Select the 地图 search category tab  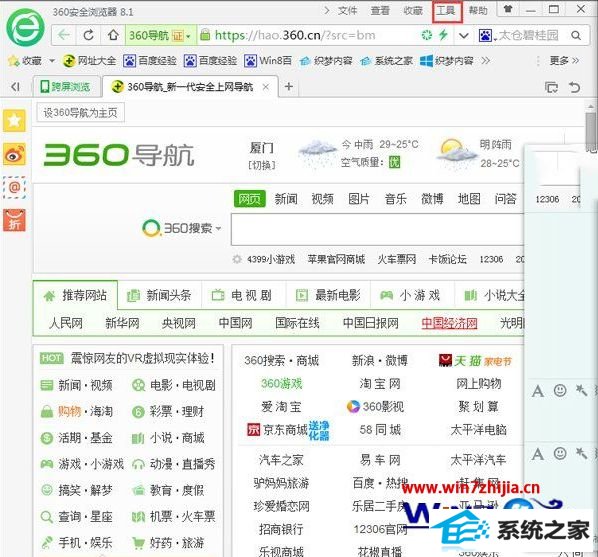469,199
